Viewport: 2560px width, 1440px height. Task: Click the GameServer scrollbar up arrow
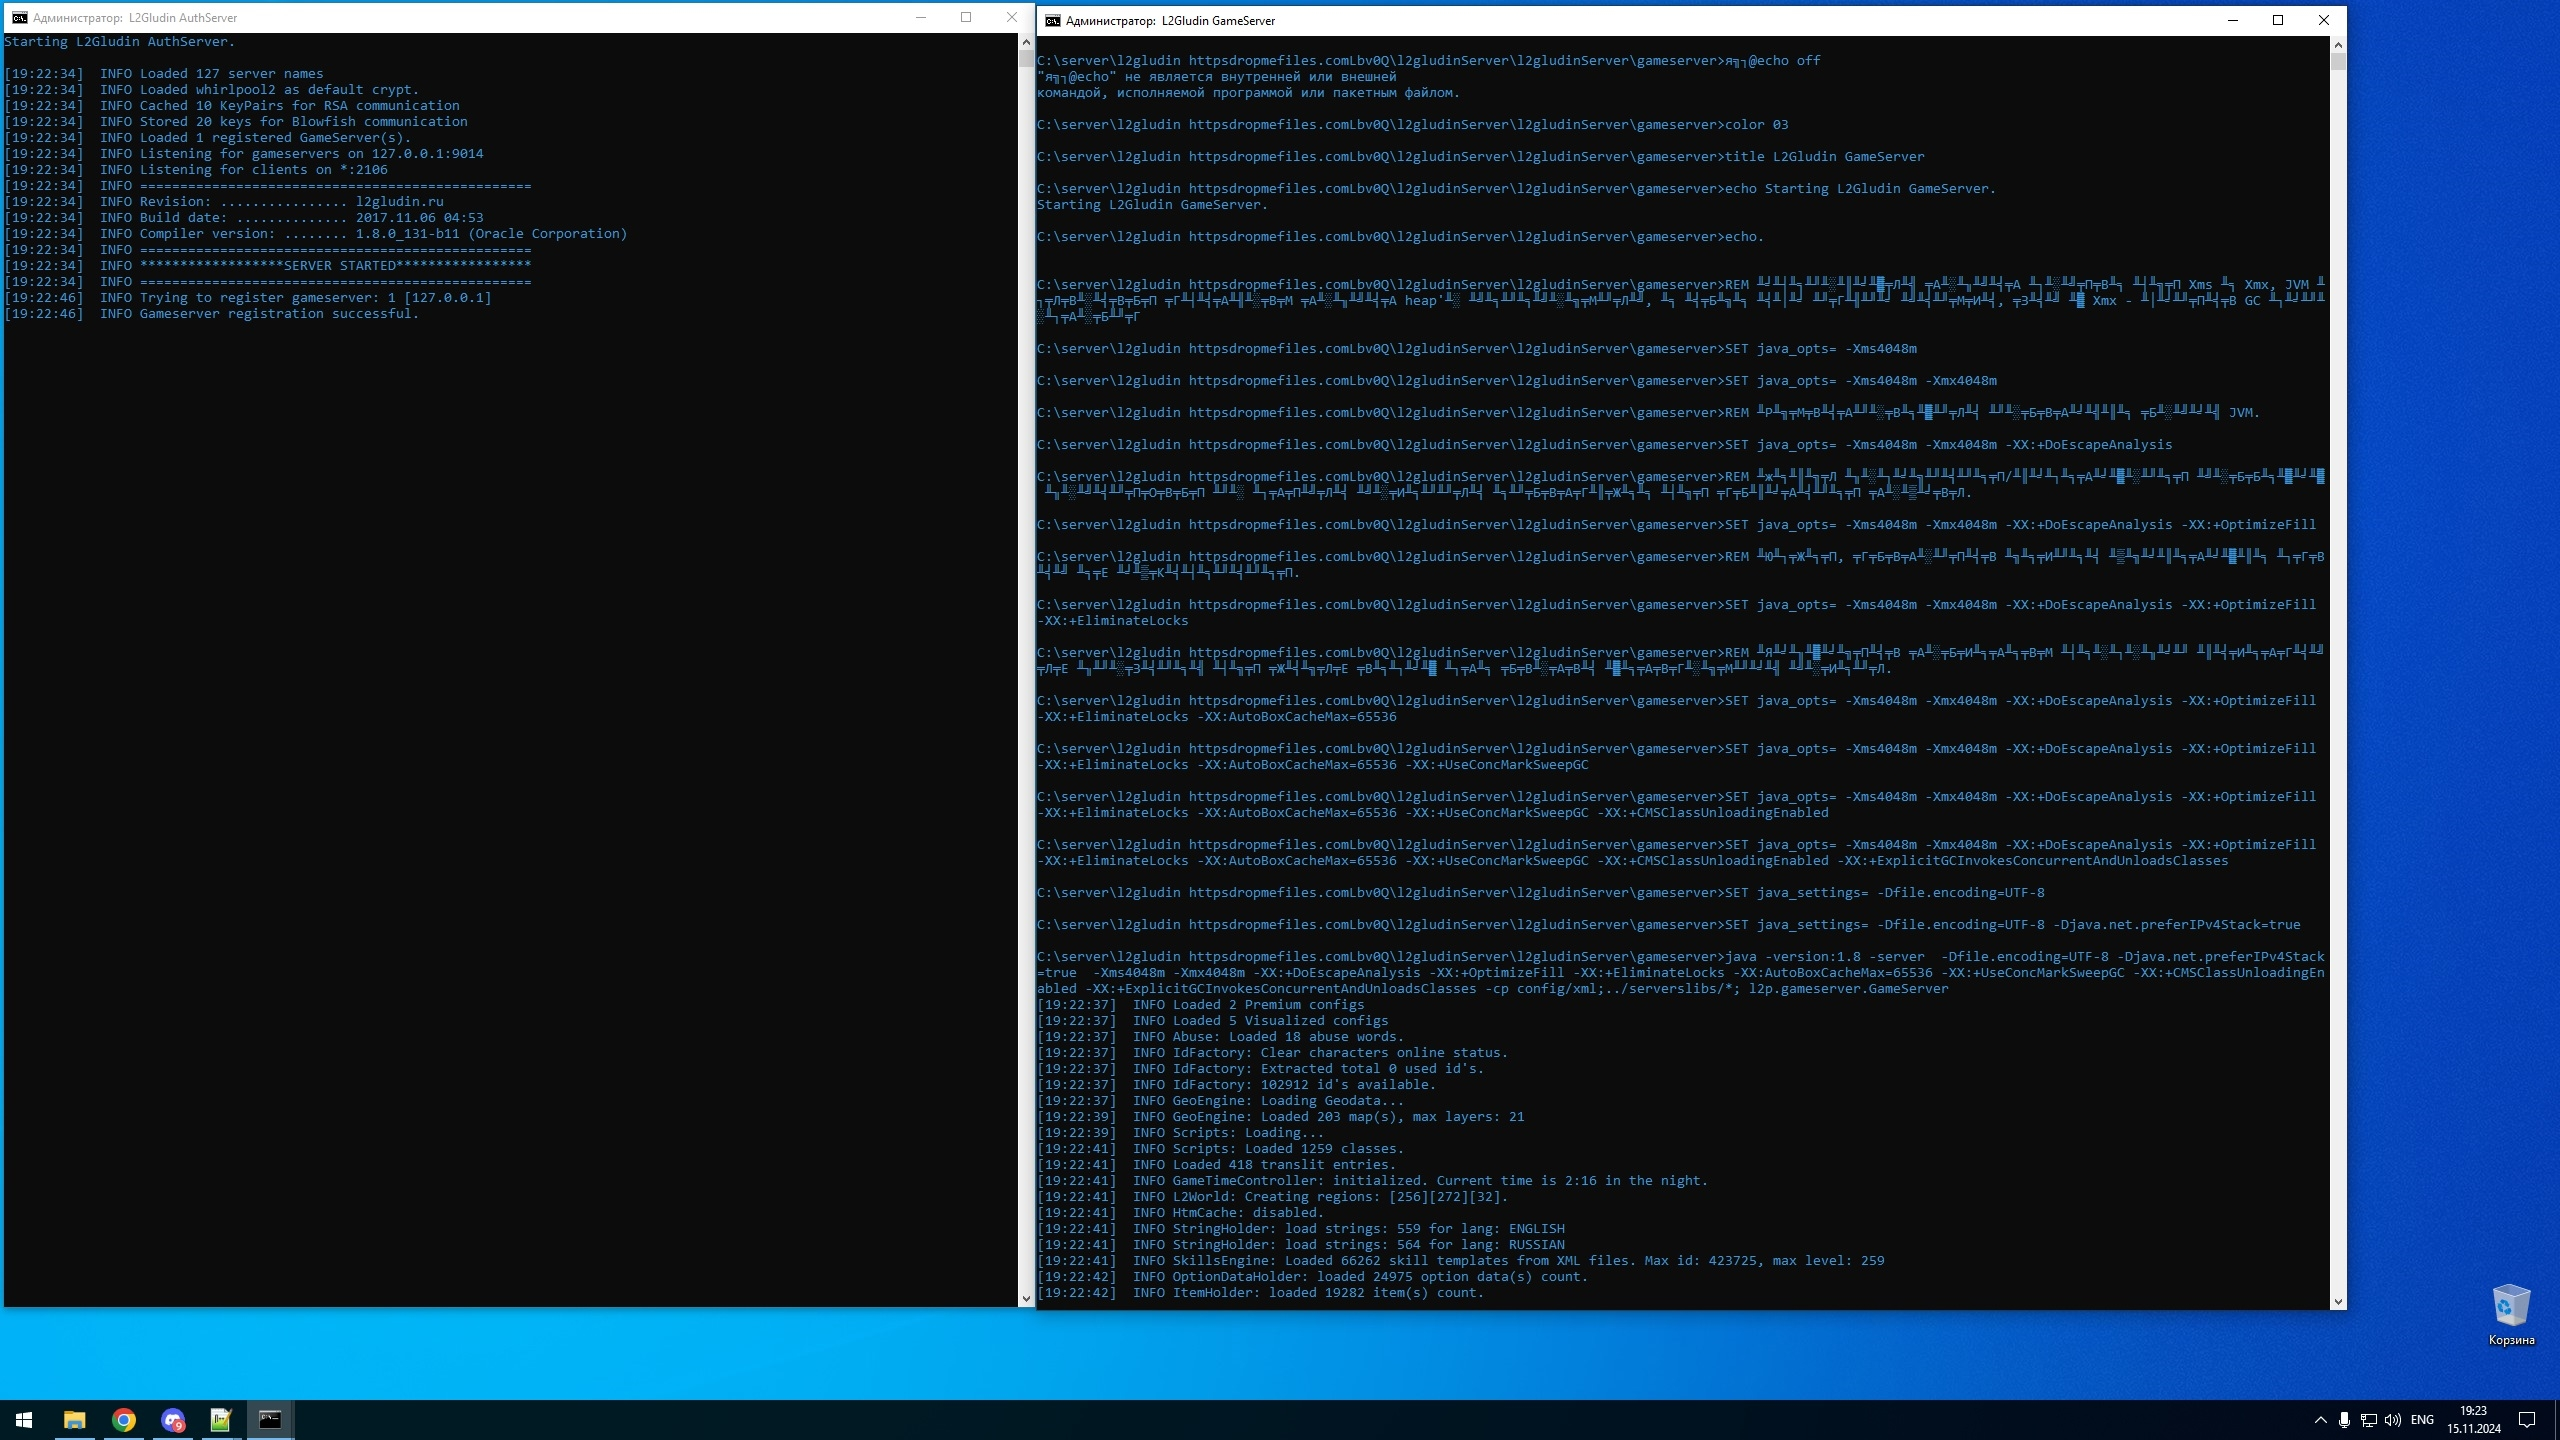tap(2338, 45)
